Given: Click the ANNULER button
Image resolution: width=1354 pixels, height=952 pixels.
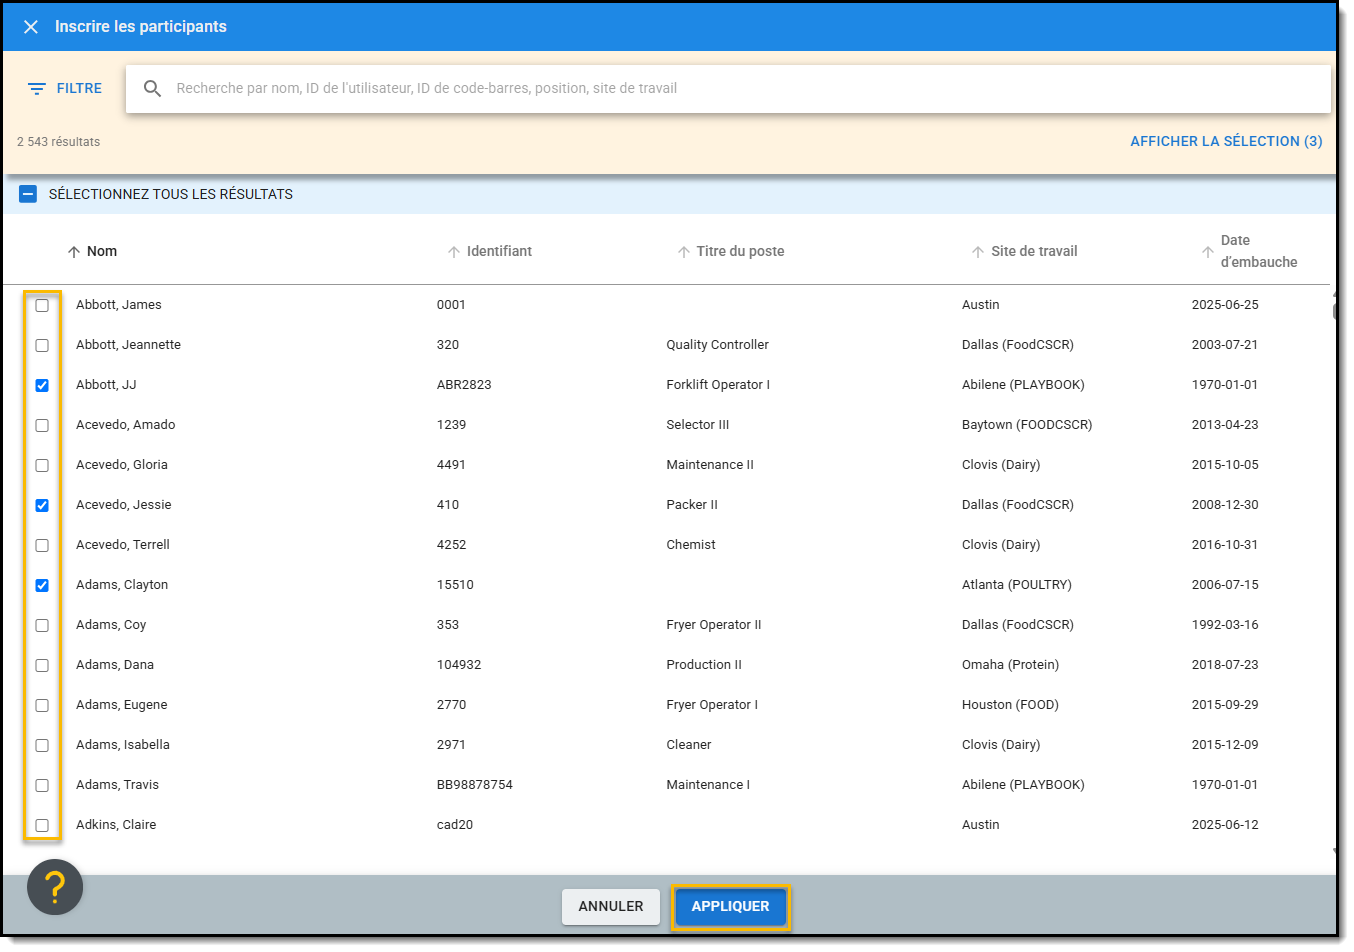Looking at the screenshot, I should tap(610, 907).
